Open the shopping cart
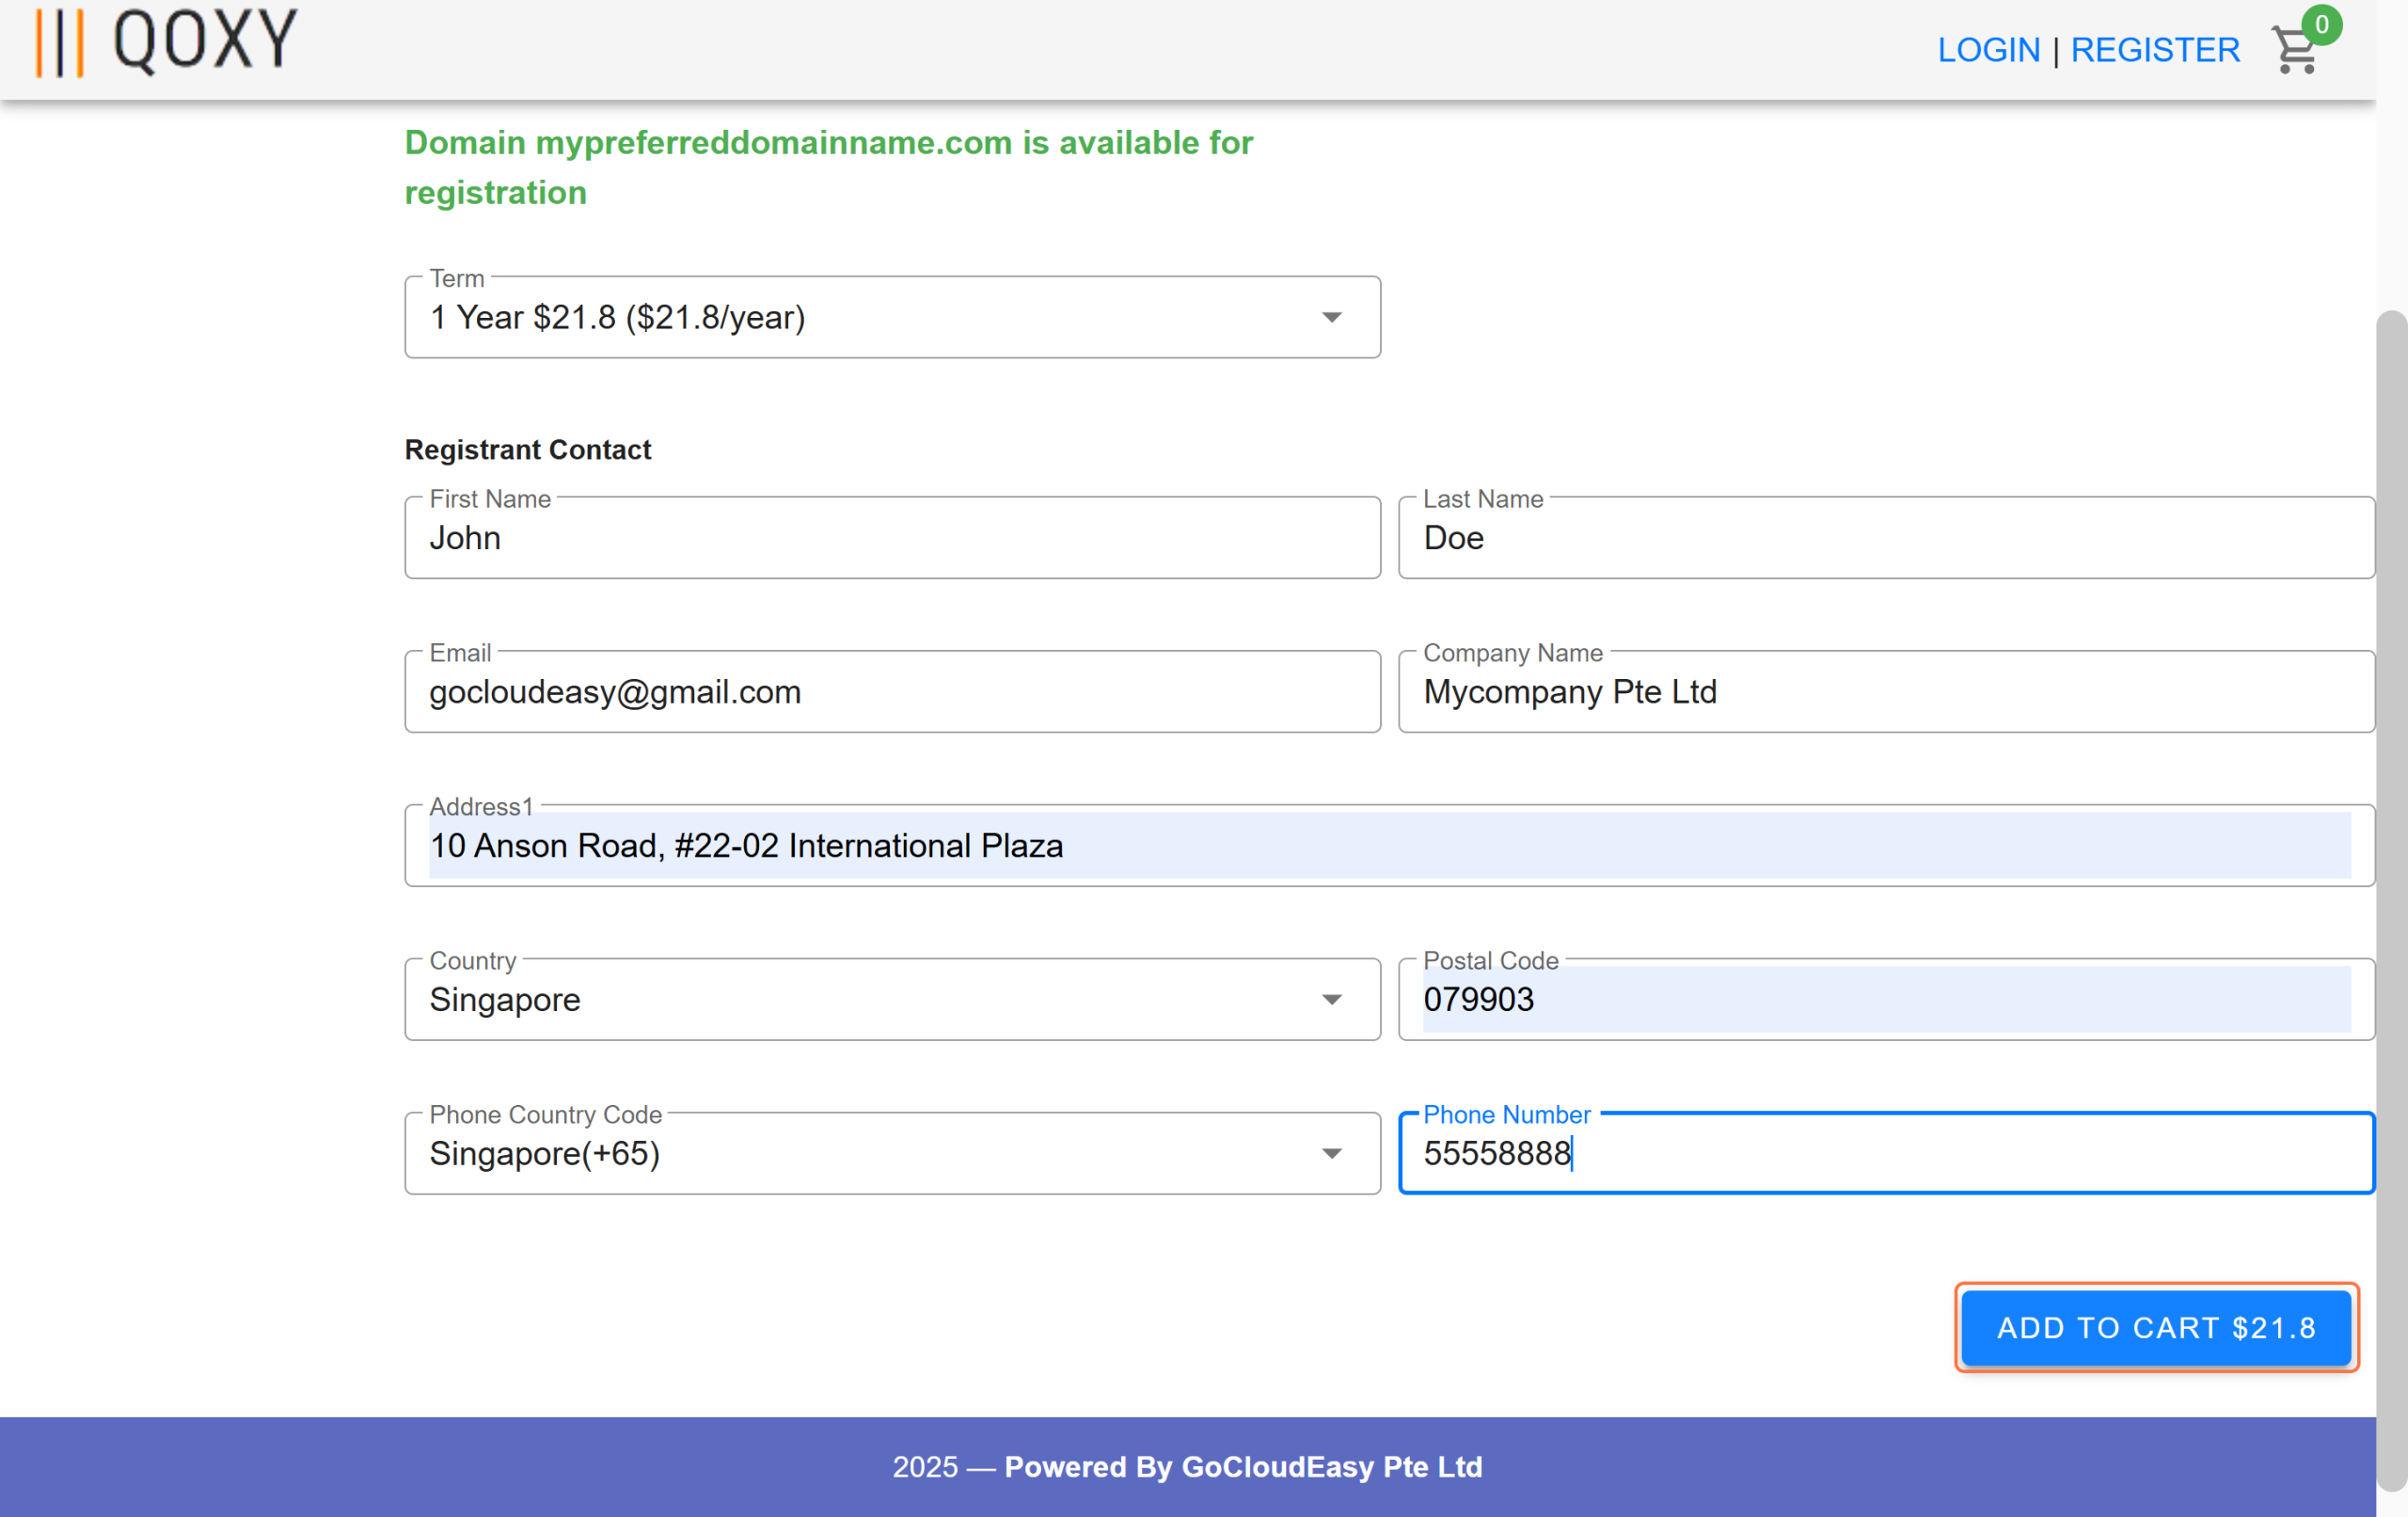Viewport: 2408px width, 1517px height. coord(2294,52)
